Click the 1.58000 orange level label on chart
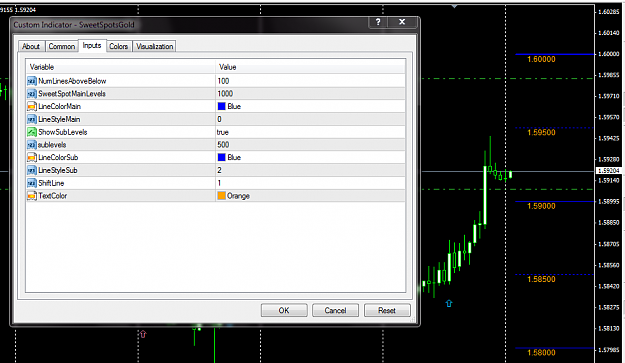The image size is (625, 363). pos(541,353)
